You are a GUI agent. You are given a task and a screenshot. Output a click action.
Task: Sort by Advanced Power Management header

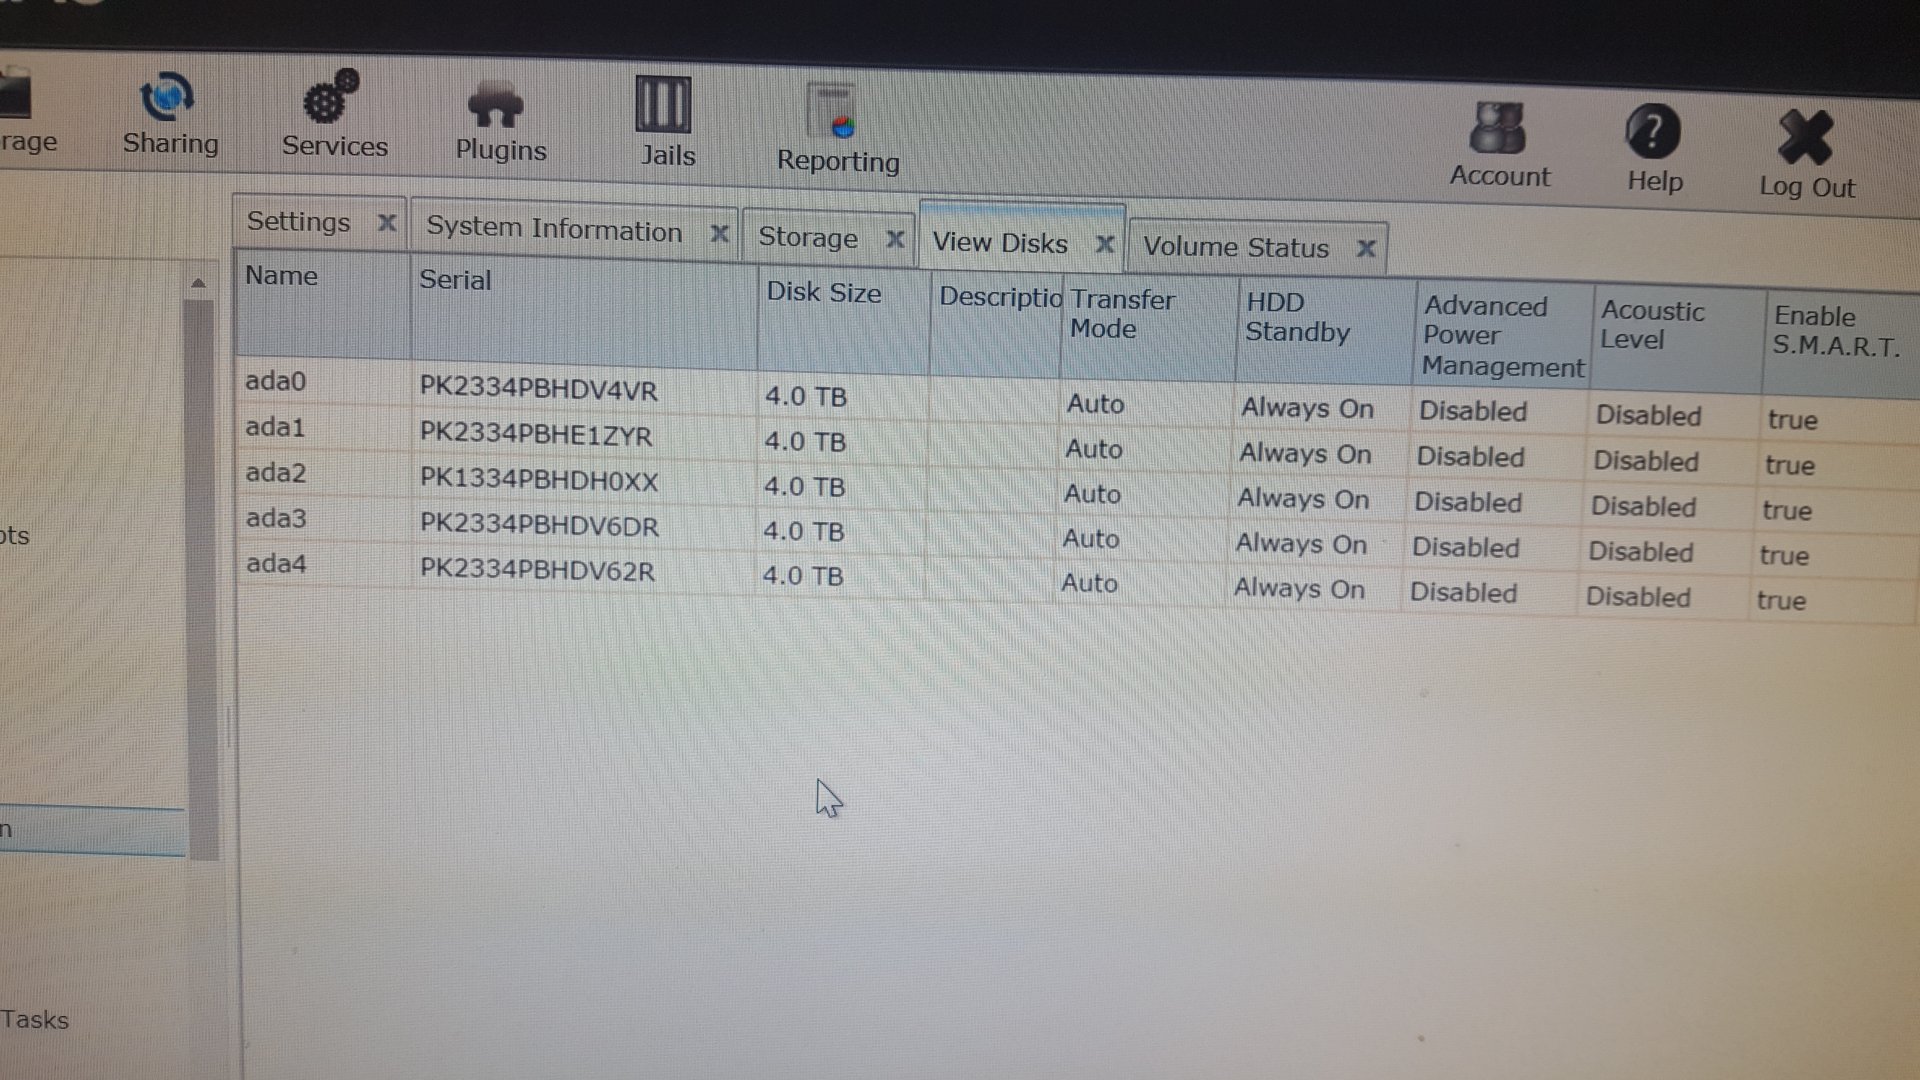1502,336
